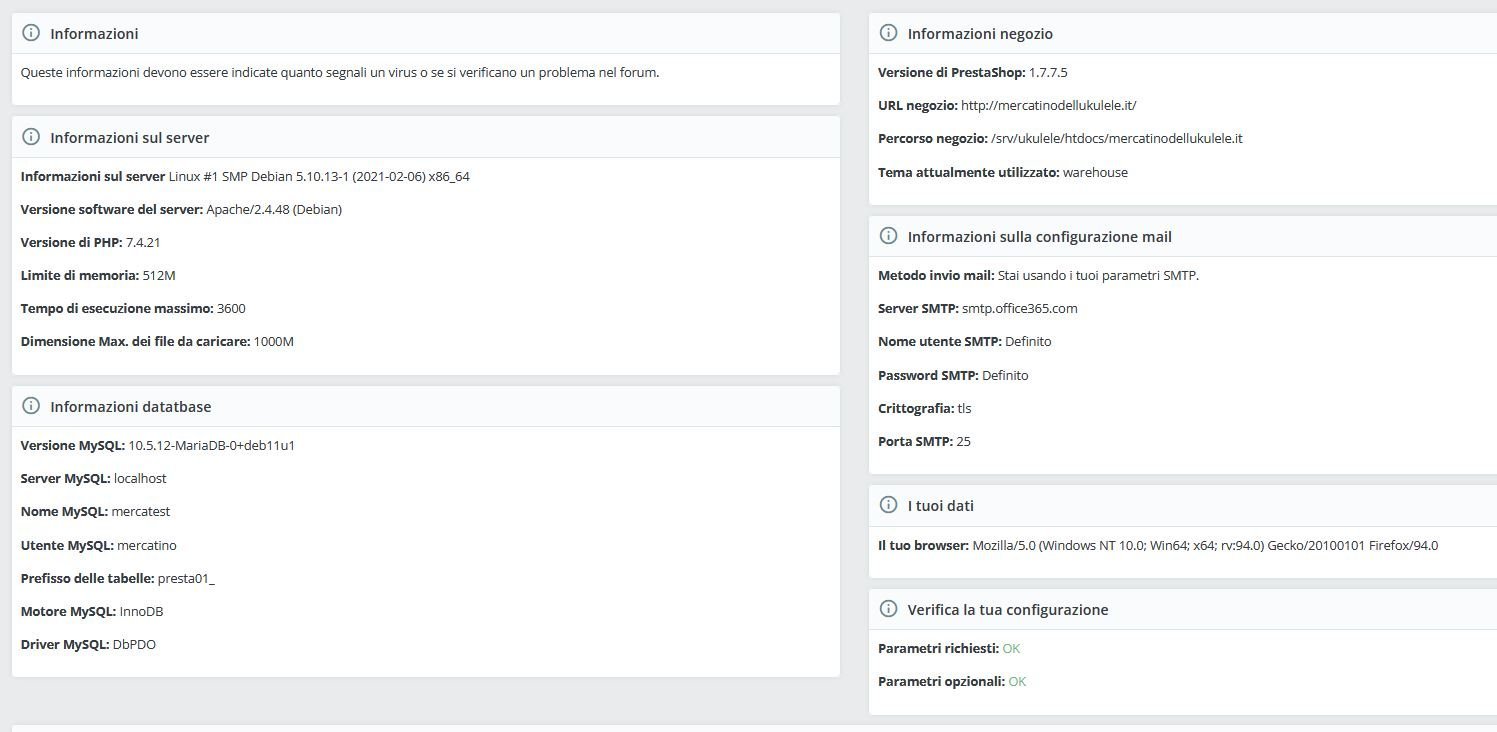Click the shop path /srv/ukulele/htdocs text
Viewport: 1497px width, 732px height.
(1116, 138)
